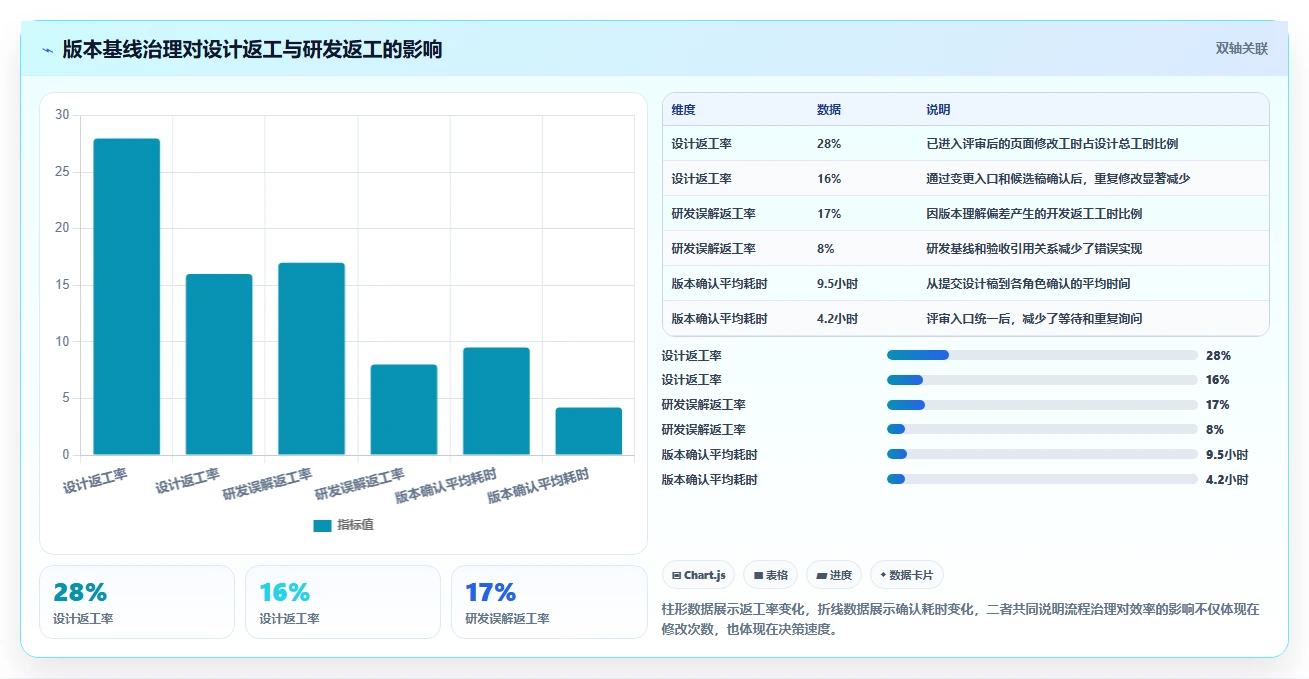Click the chart bar reaching 16
Viewport: 1309px width, 679px height.
click(219, 364)
